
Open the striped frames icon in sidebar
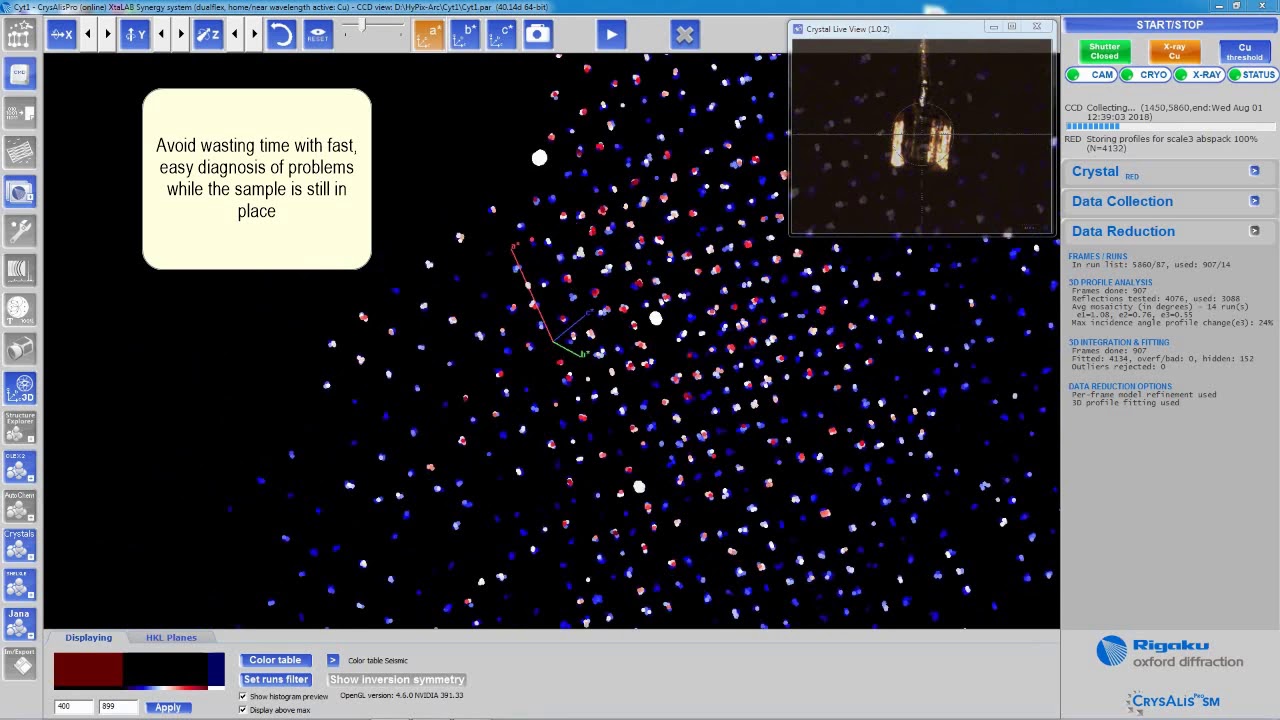[x=20, y=151]
